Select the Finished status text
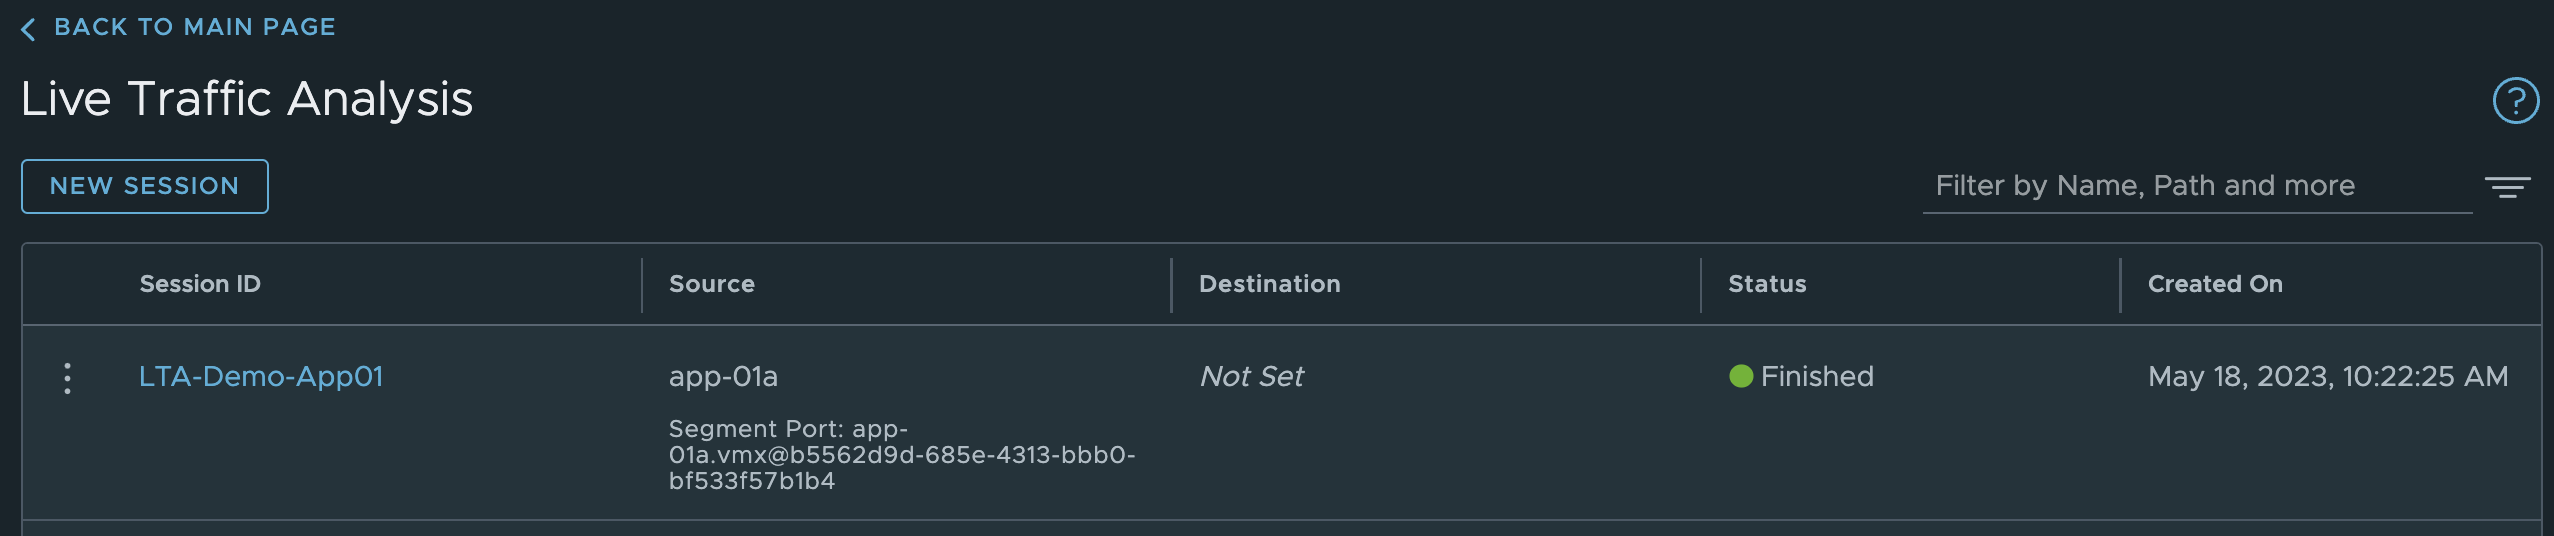2554x536 pixels. pyautogui.click(x=1816, y=376)
